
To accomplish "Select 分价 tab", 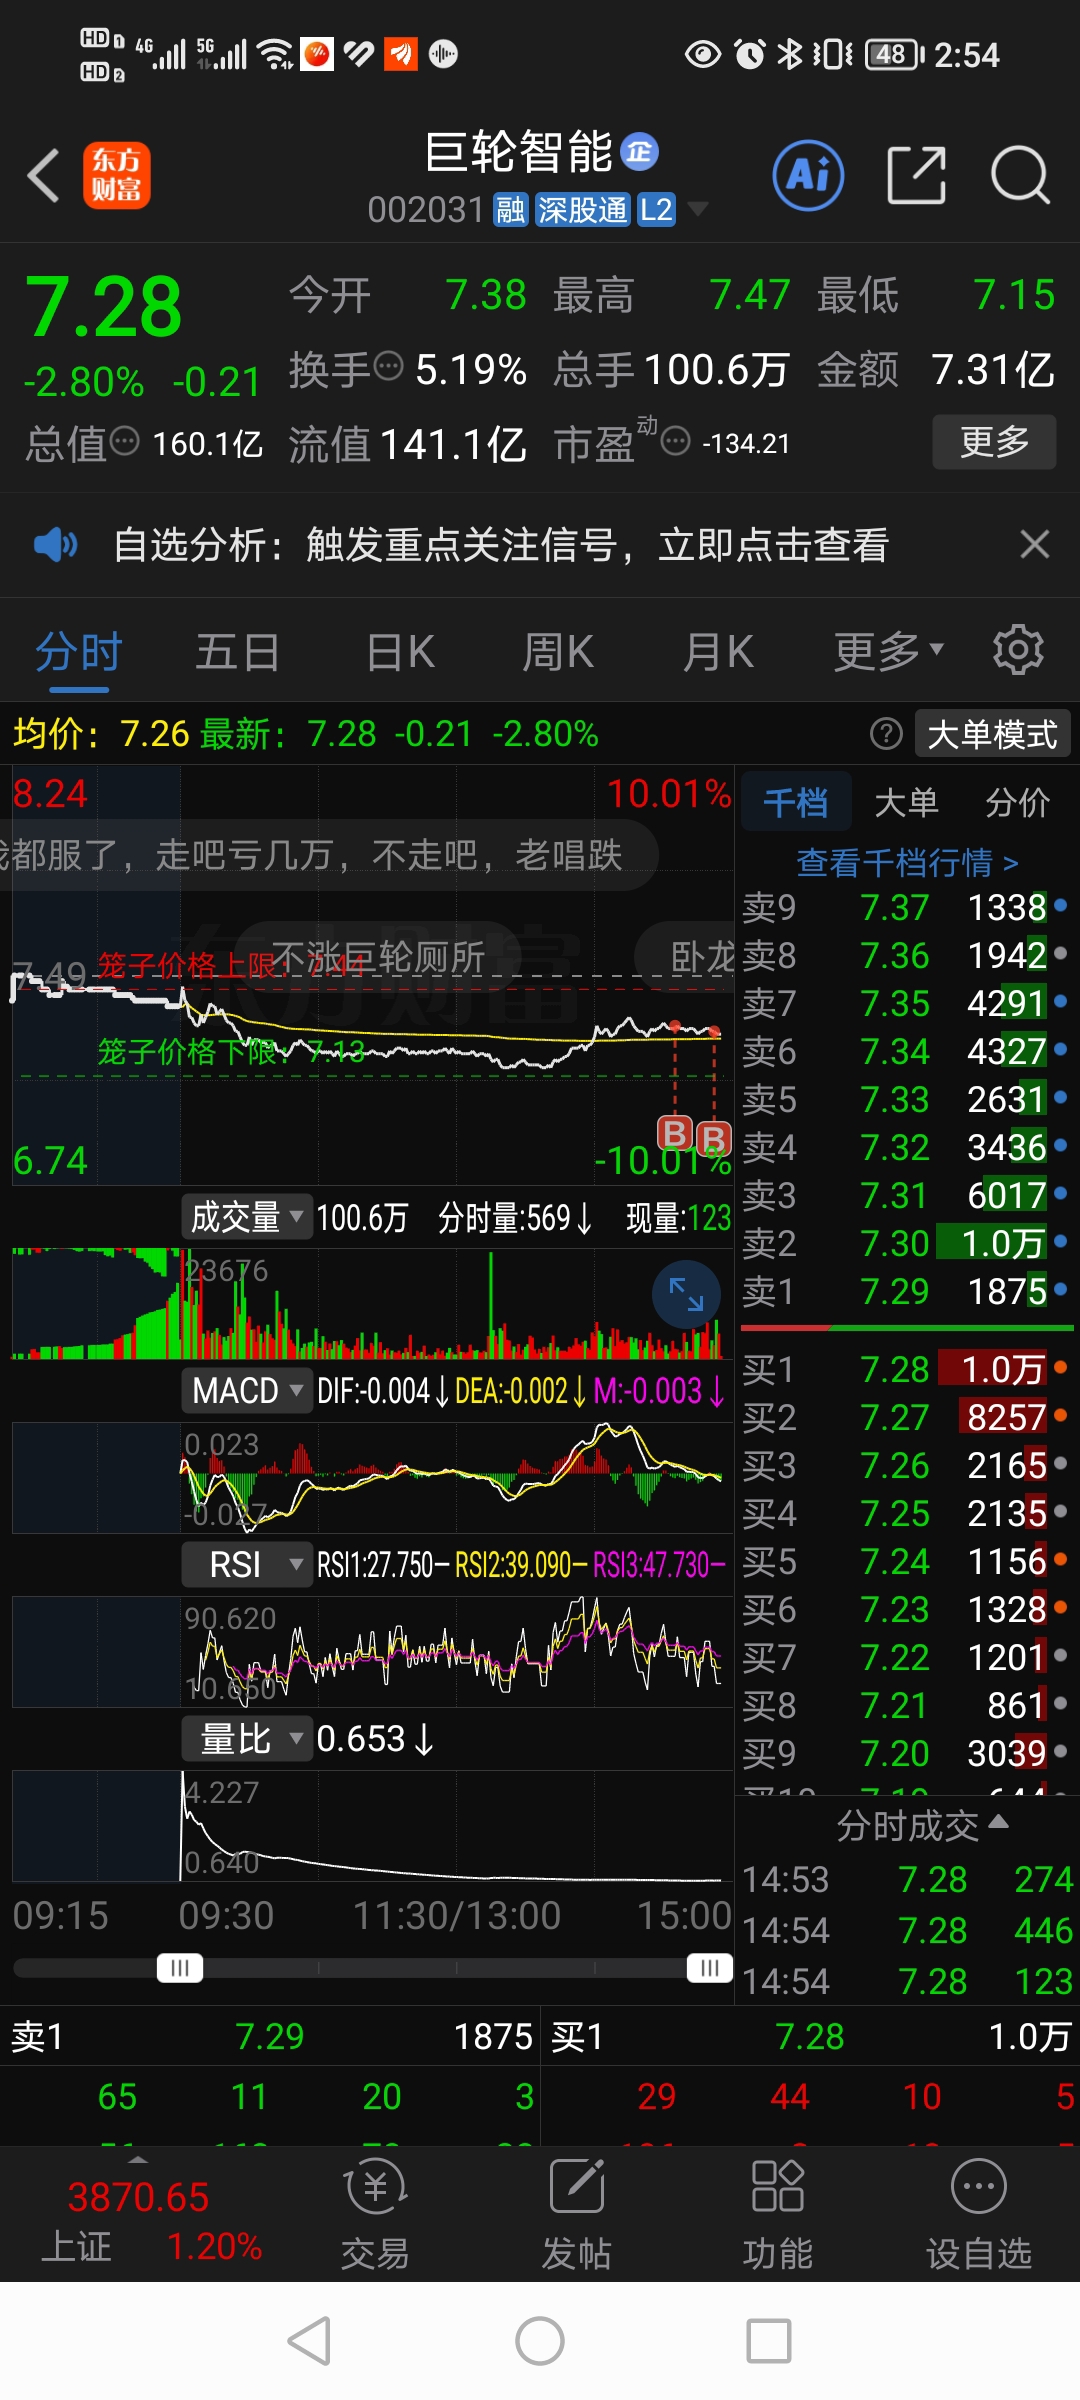I will [1017, 802].
